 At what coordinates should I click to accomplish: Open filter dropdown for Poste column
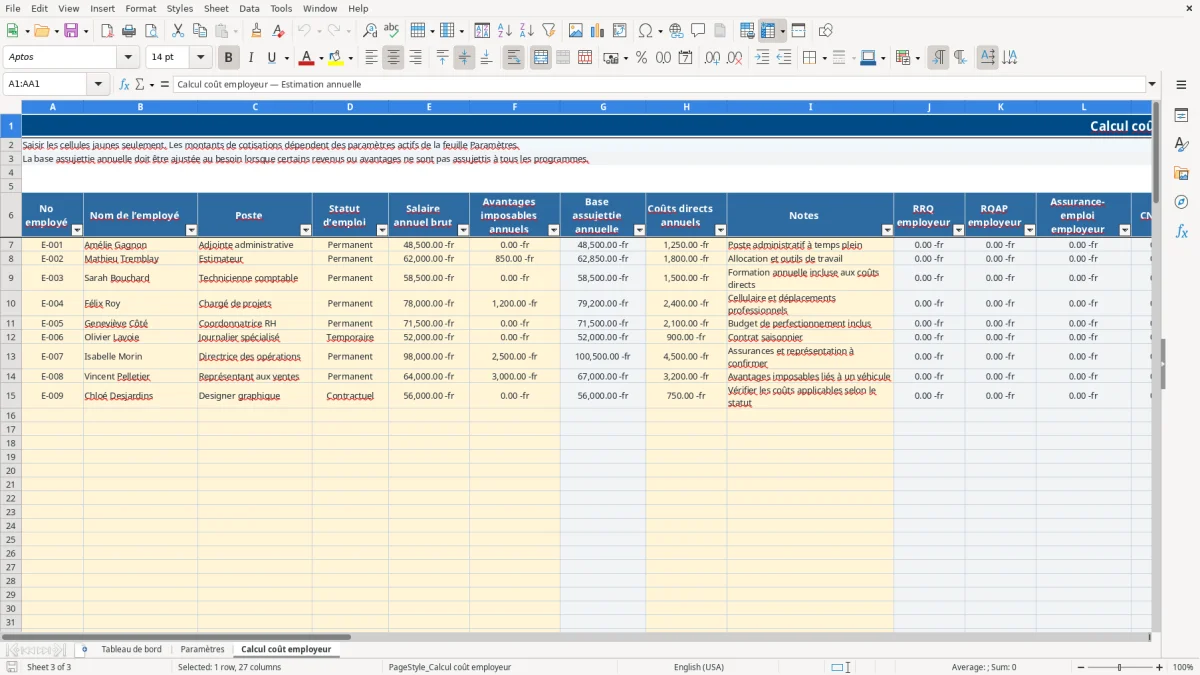click(304, 230)
